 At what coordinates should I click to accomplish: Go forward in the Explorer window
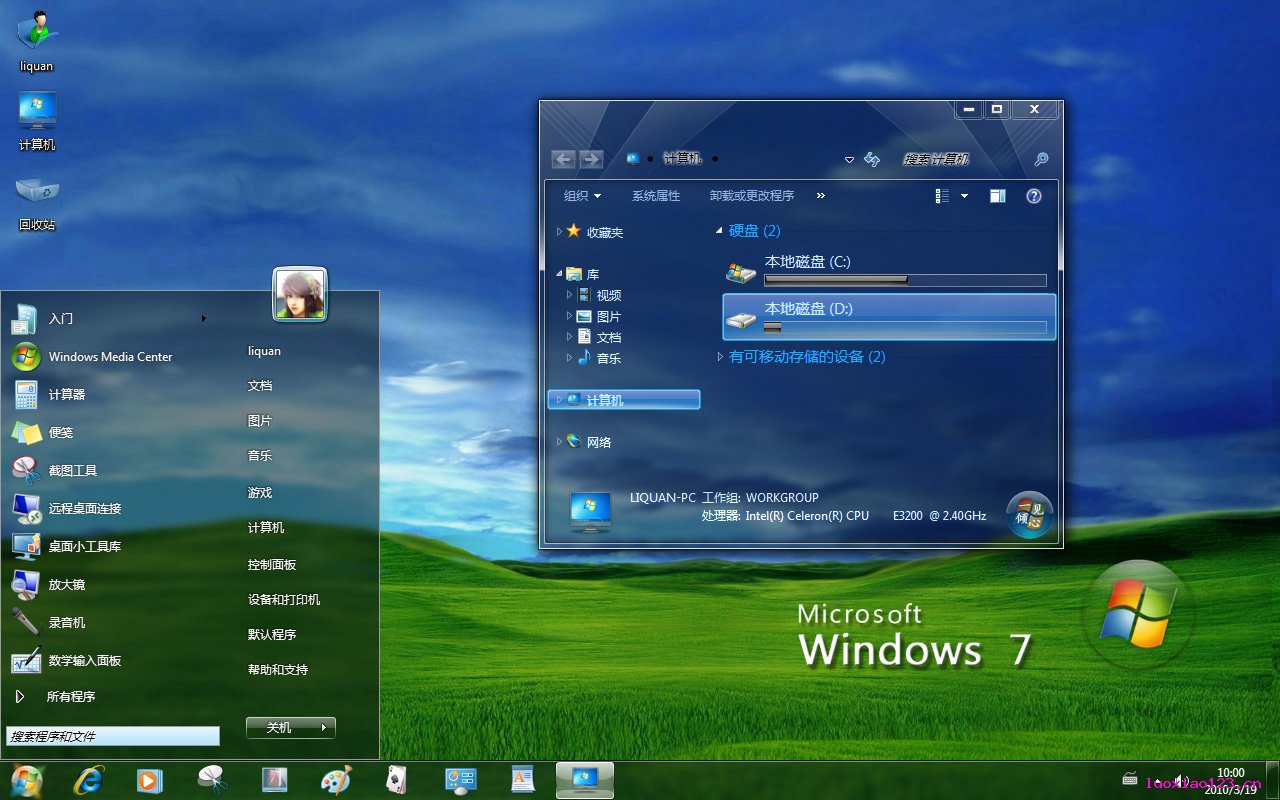pyautogui.click(x=591, y=159)
